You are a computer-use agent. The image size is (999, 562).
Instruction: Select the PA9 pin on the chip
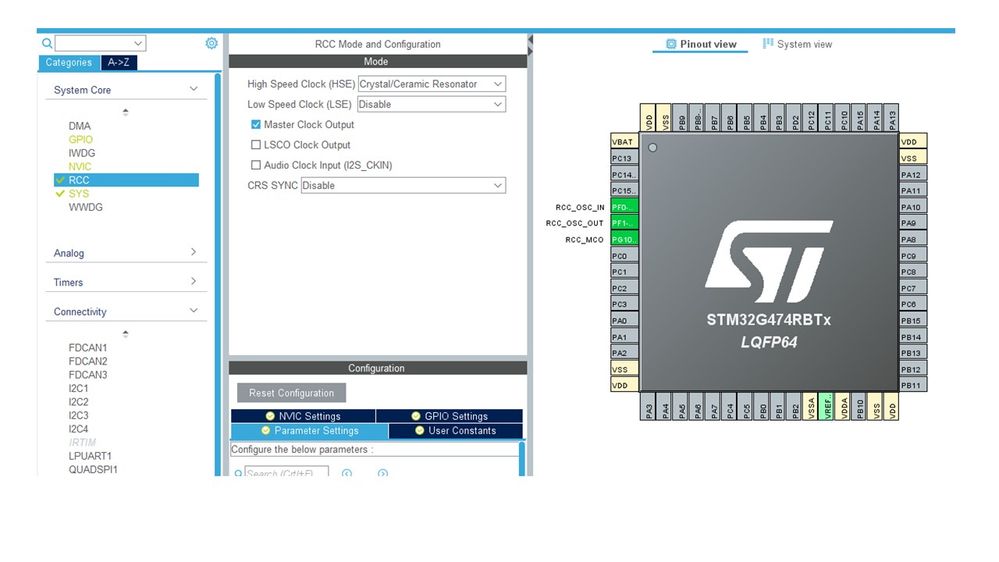pos(913,222)
